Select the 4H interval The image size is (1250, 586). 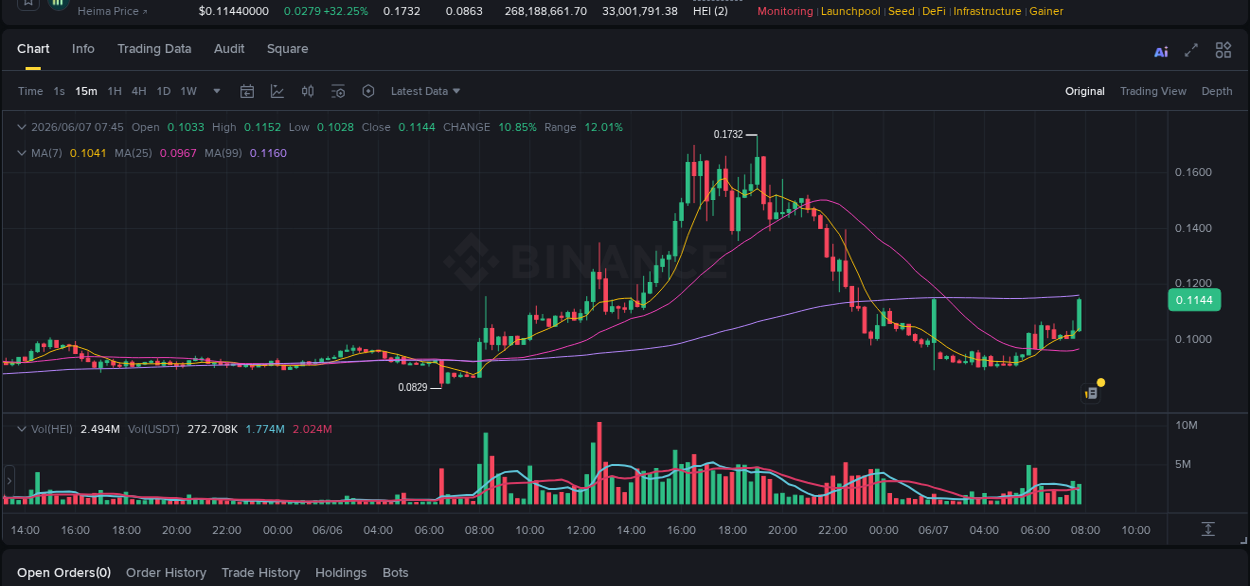tap(139, 91)
